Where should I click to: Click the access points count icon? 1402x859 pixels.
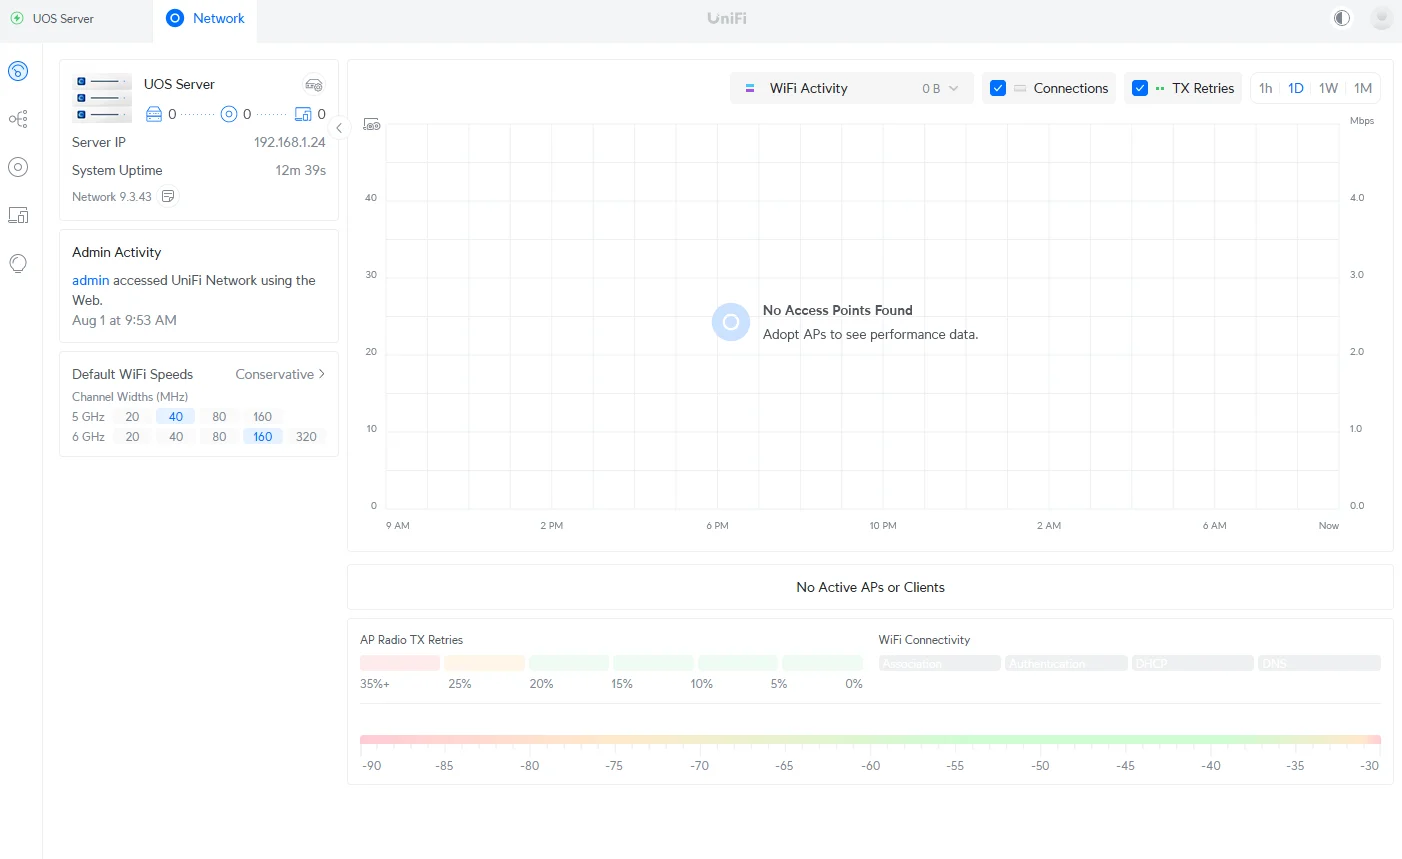(229, 114)
